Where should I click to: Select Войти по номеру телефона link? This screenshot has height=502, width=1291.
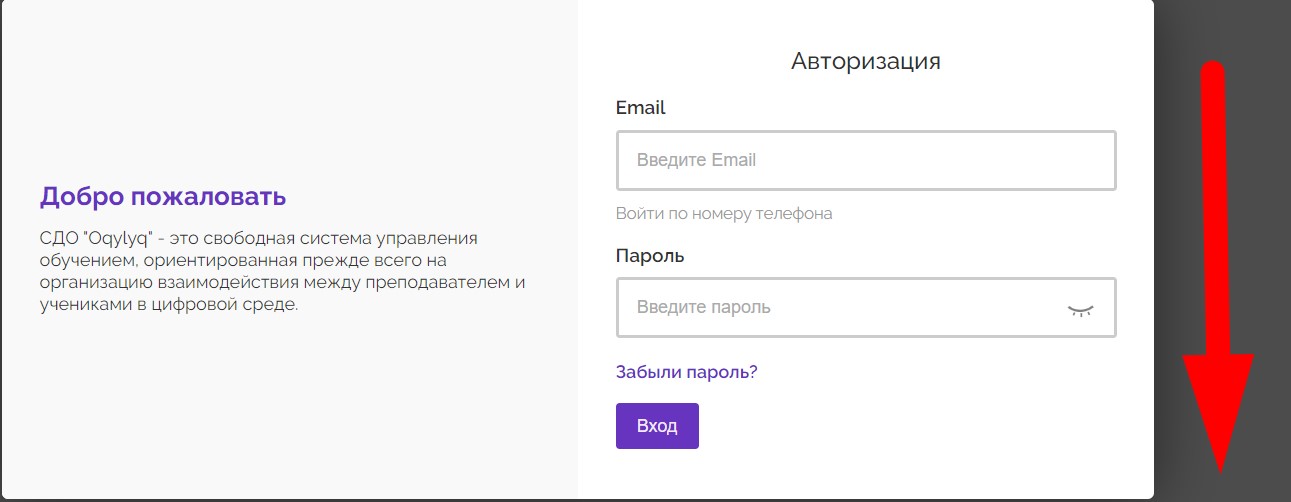(723, 213)
